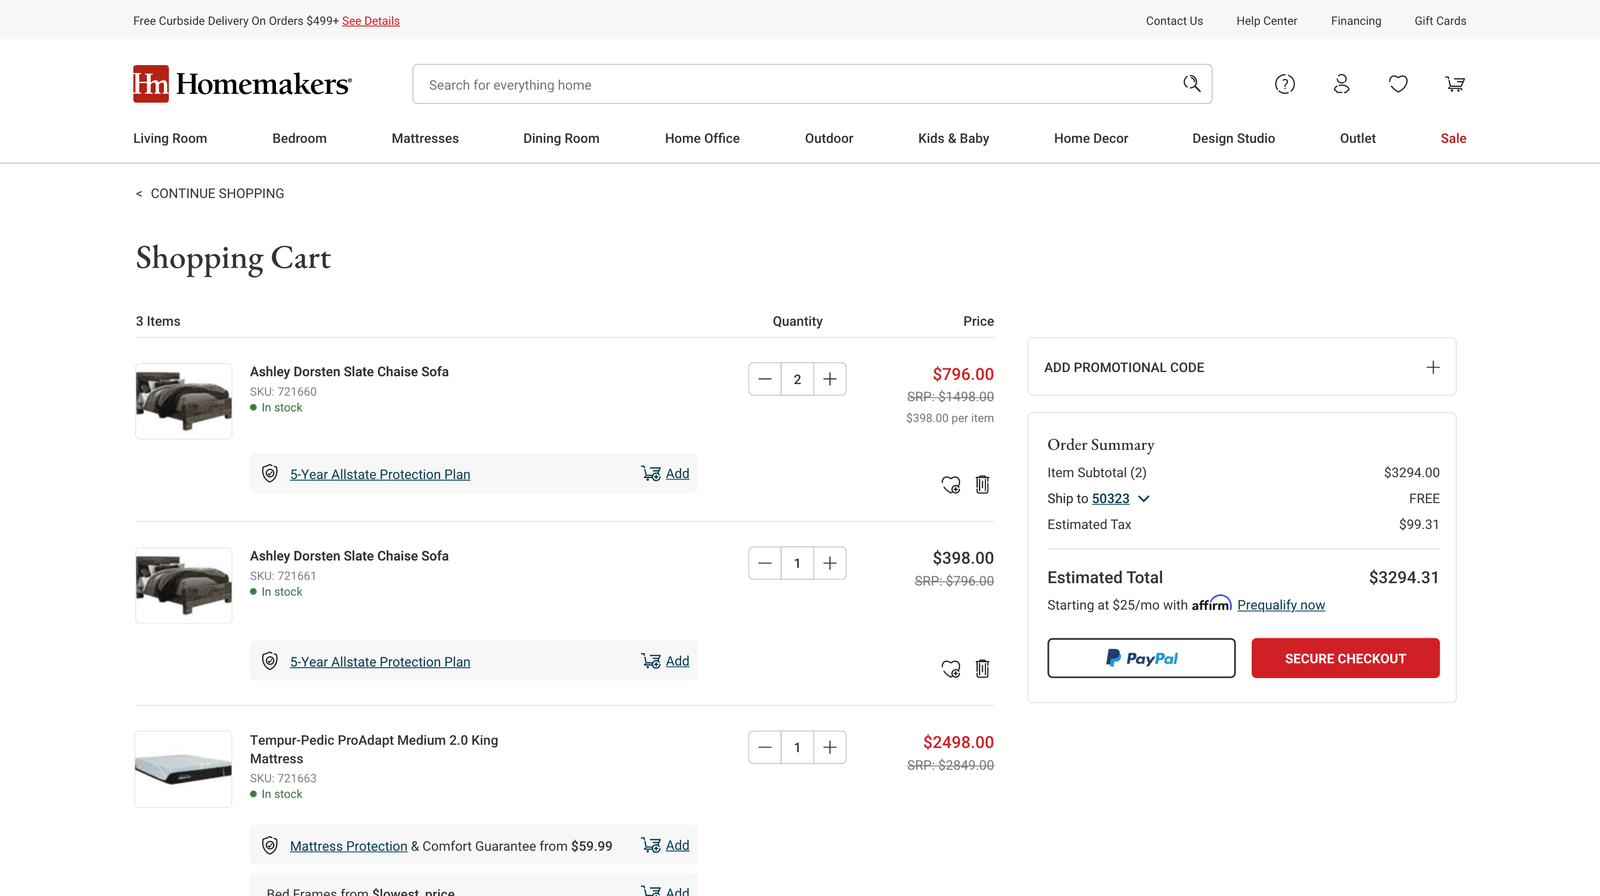Click quantity field of SKU 721660 sofa
This screenshot has height=896, width=1600.
pyautogui.click(x=797, y=379)
